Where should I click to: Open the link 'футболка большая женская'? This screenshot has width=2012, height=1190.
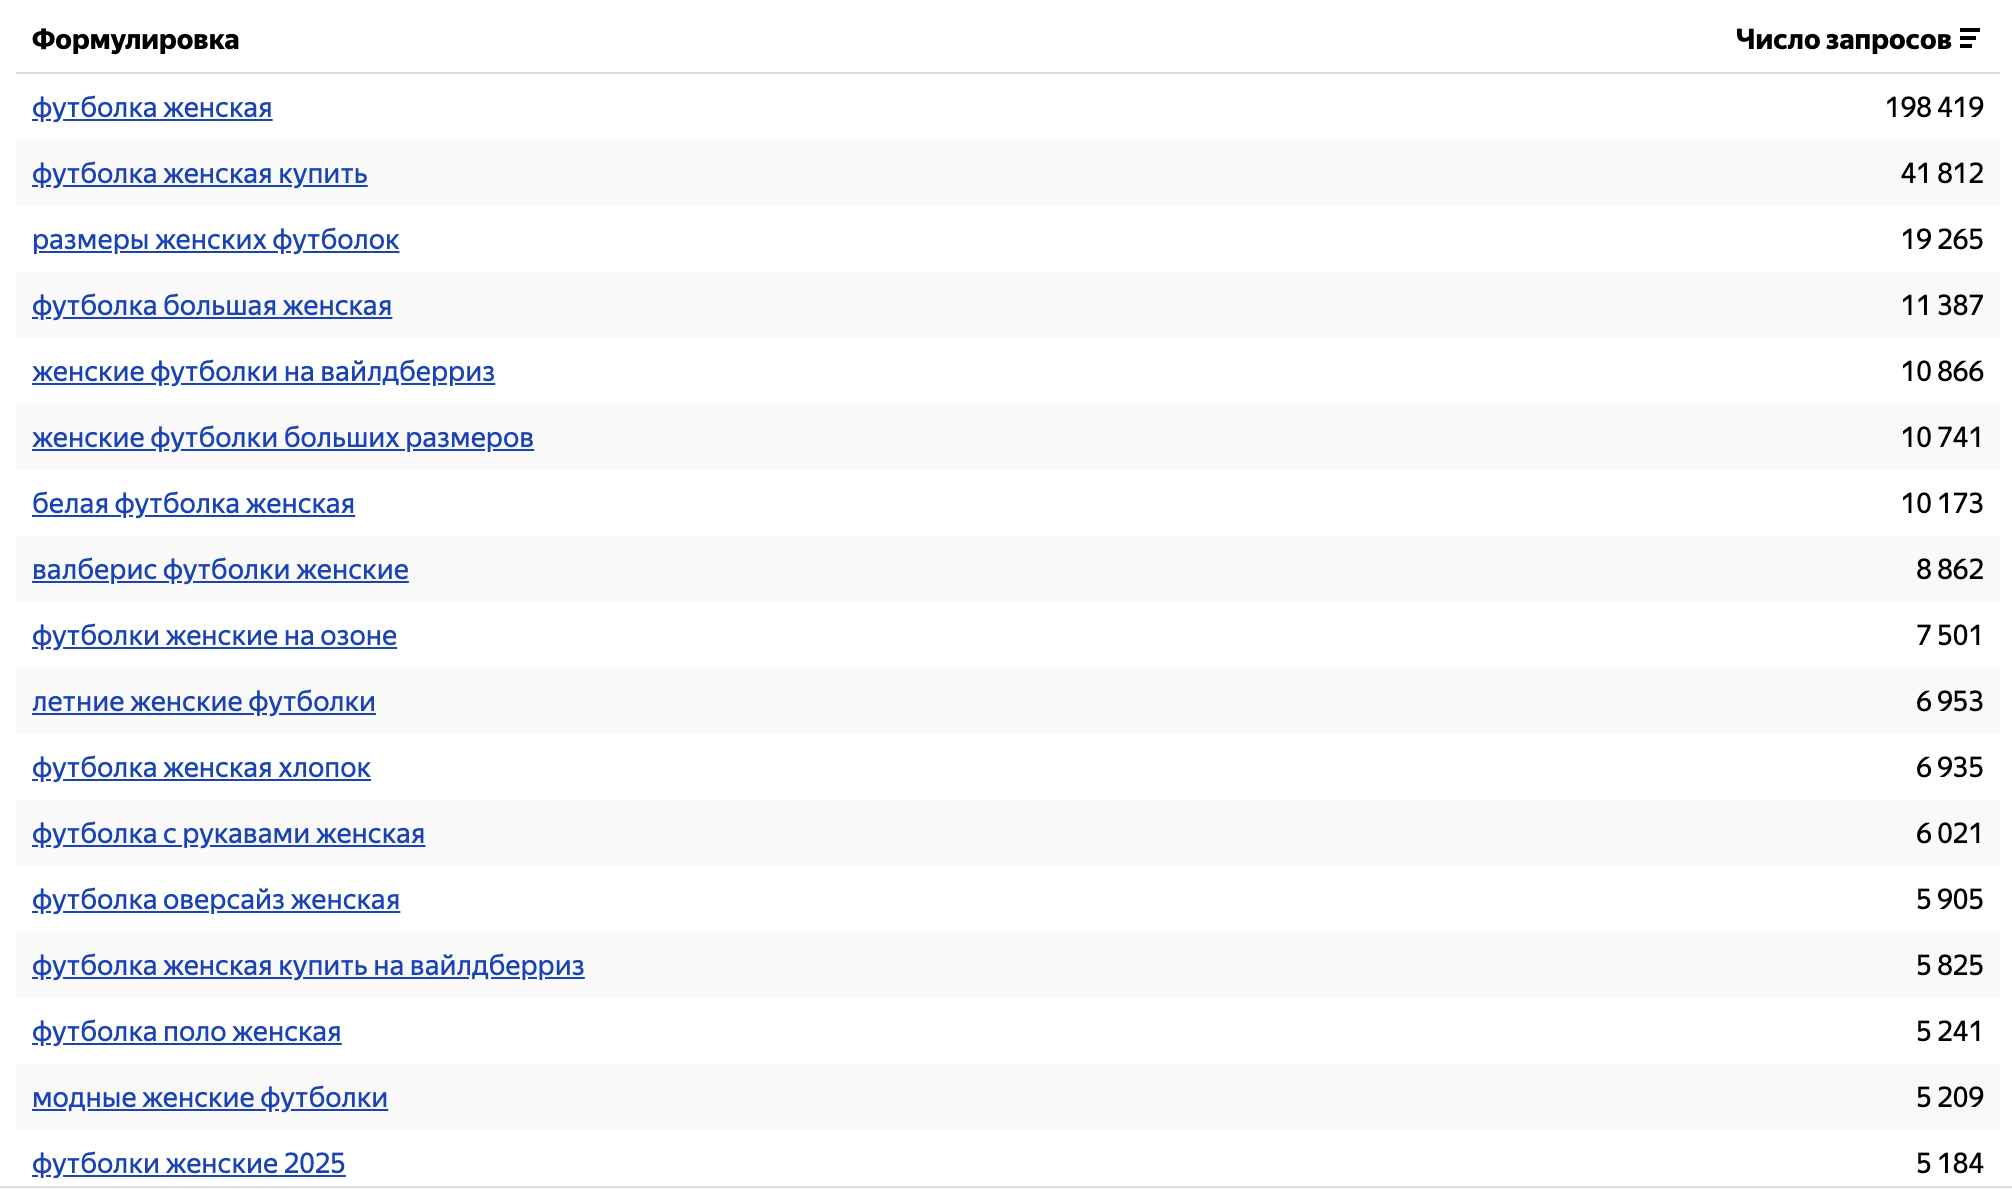(212, 305)
